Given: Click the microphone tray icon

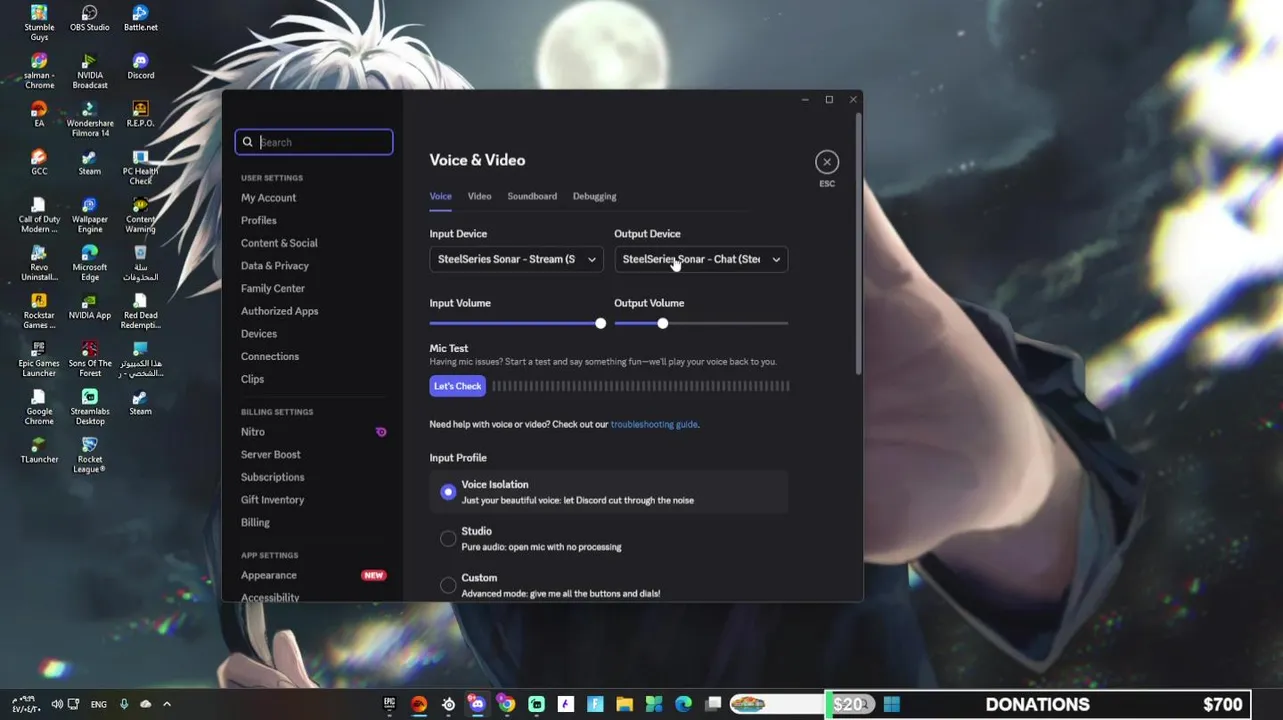Looking at the screenshot, I should [124, 704].
